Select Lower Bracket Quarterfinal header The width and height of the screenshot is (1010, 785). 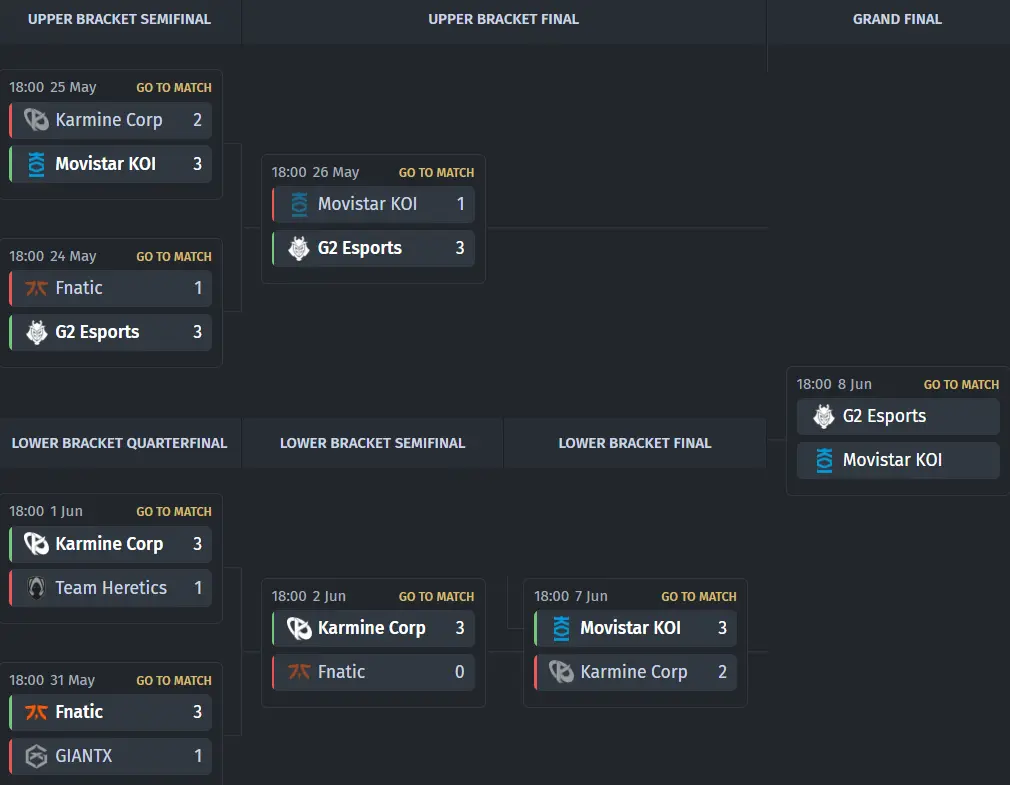click(x=119, y=443)
